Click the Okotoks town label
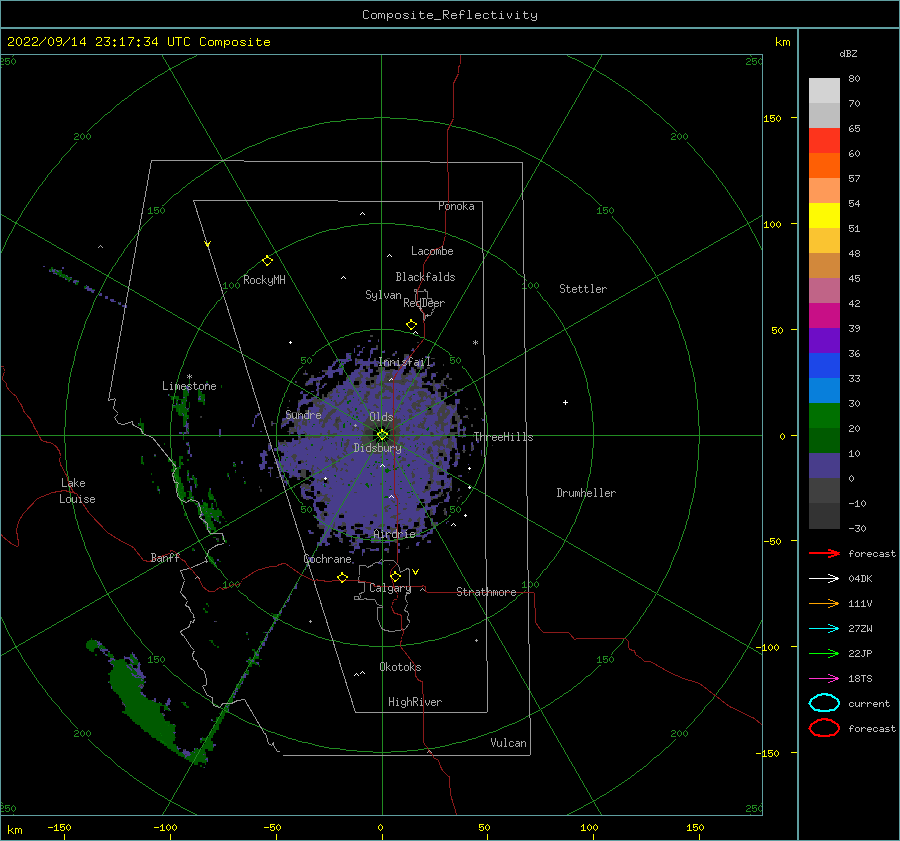900x841 pixels. [x=400, y=667]
